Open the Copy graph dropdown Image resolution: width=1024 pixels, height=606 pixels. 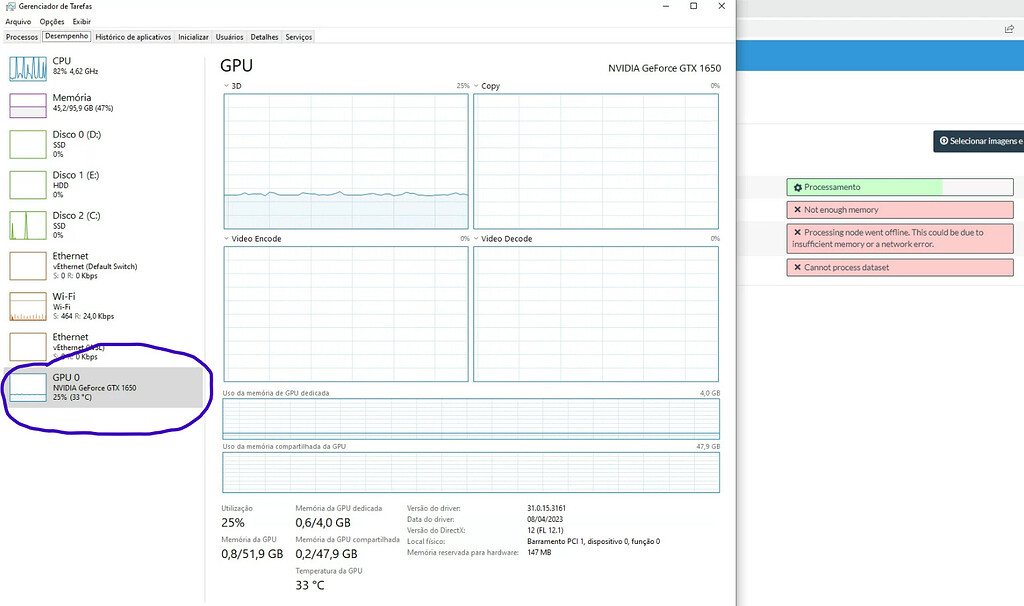[478, 86]
